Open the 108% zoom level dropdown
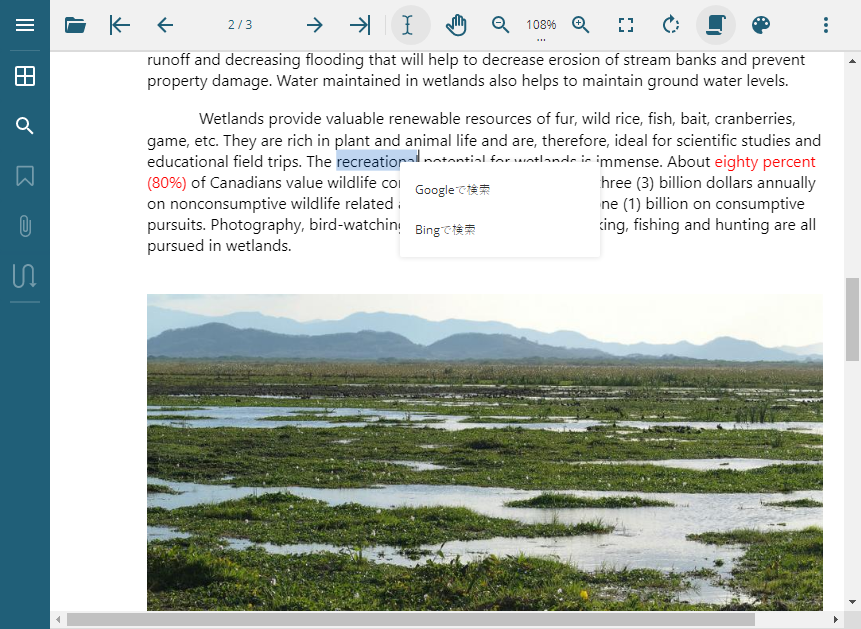The width and height of the screenshot is (861, 629). point(541,29)
